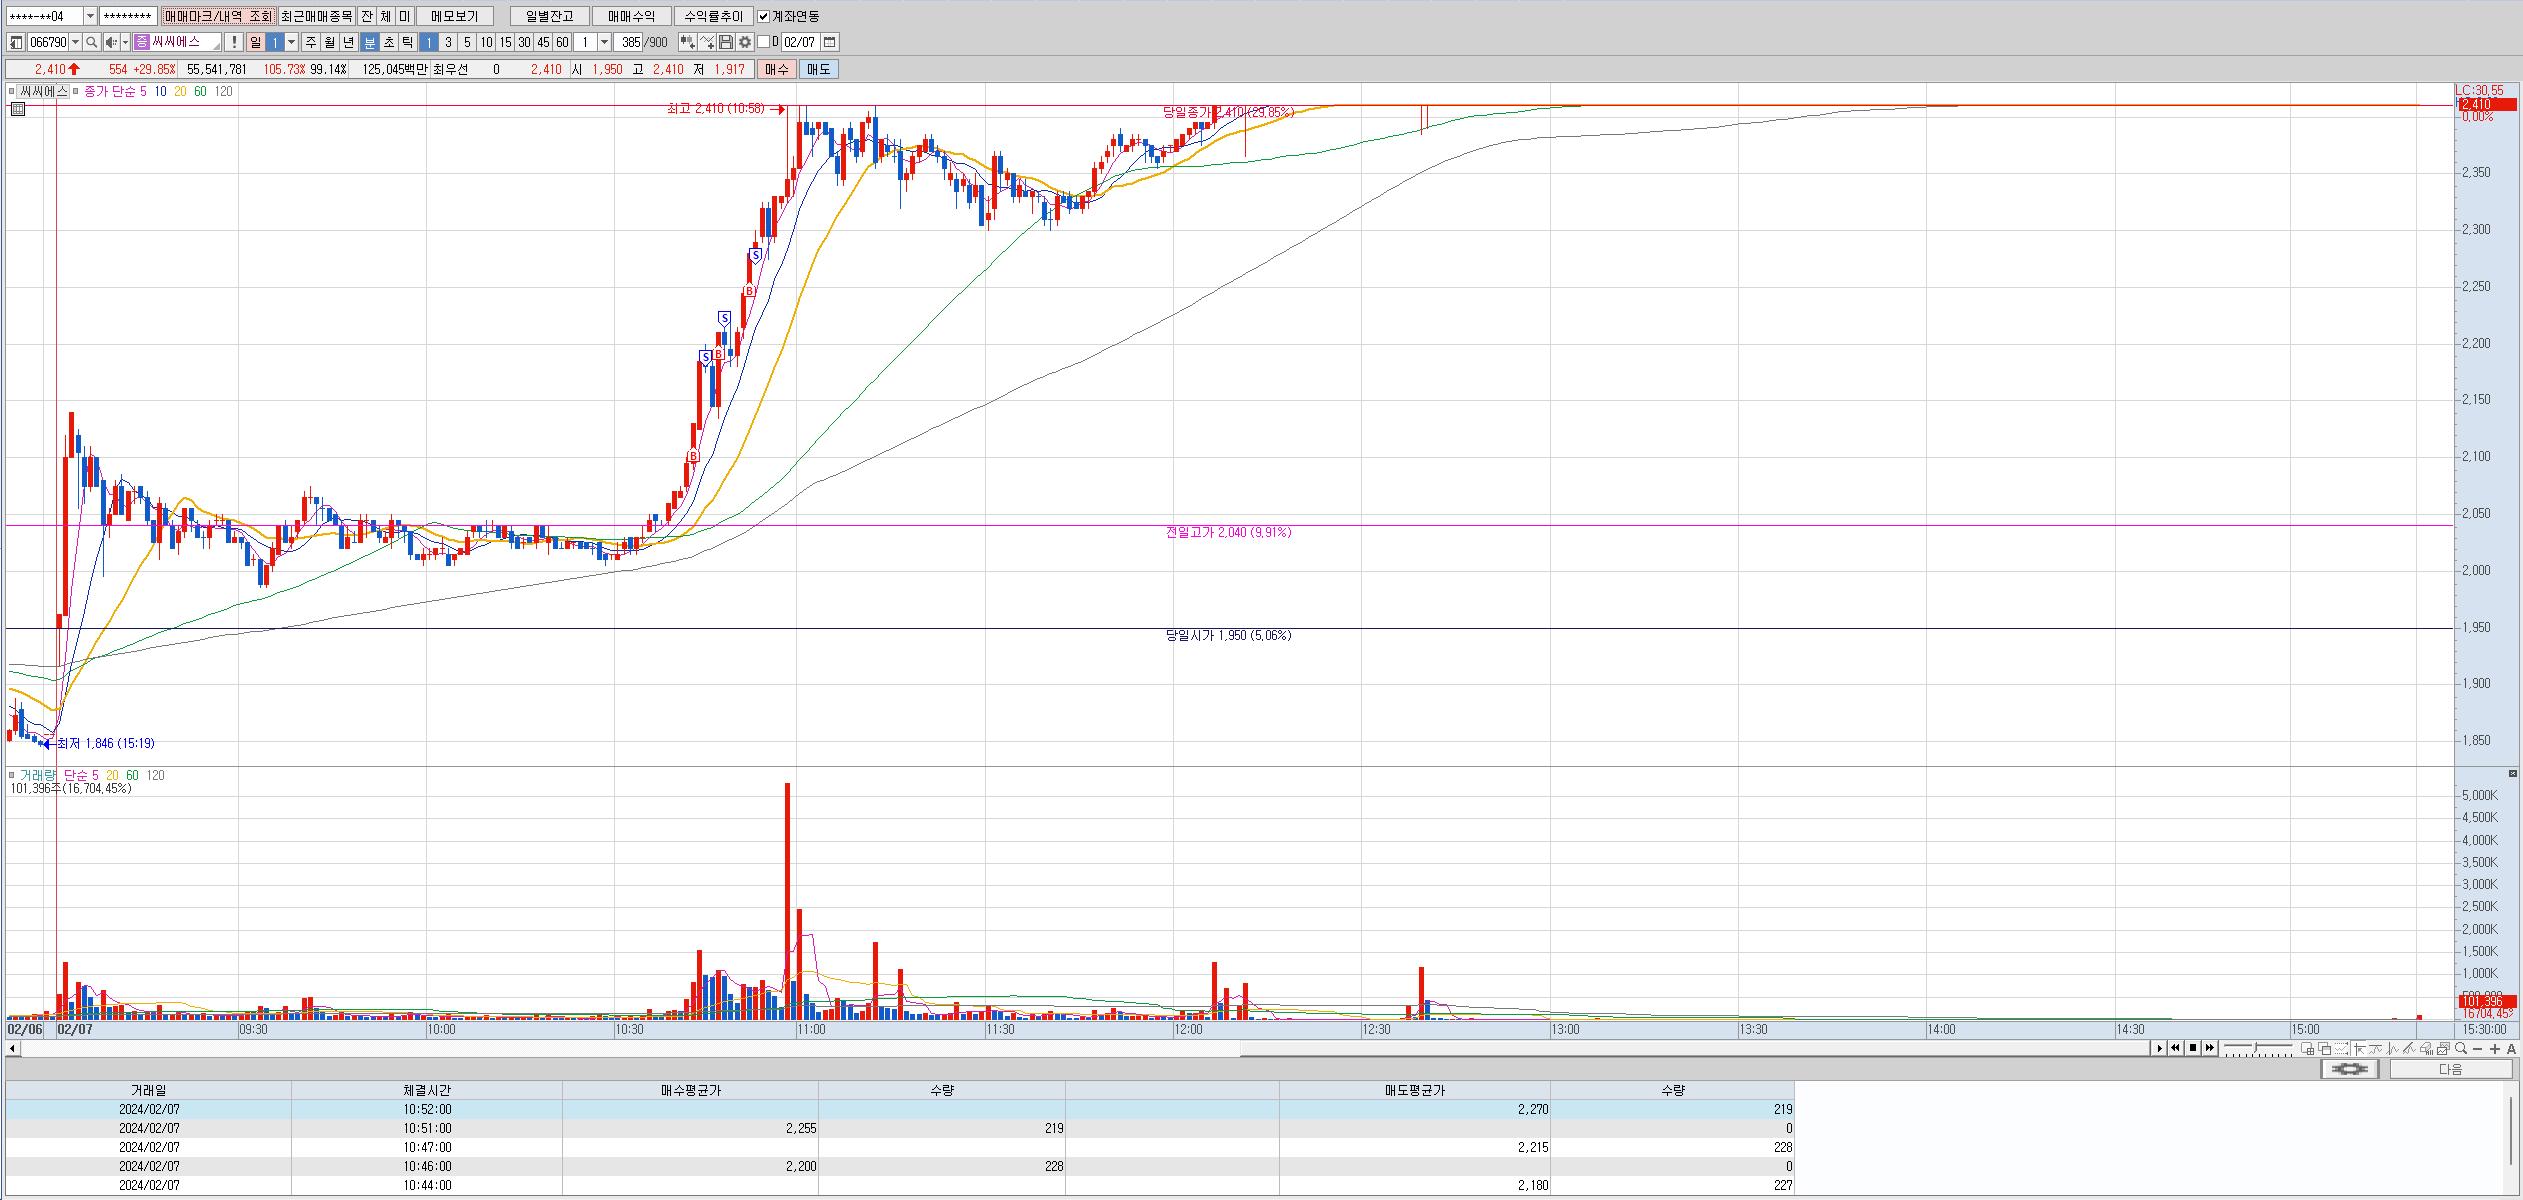This screenshot has width=2523, height=1200.
Task: Click the 다음 next button
Action: (x=2450, y=1069)
